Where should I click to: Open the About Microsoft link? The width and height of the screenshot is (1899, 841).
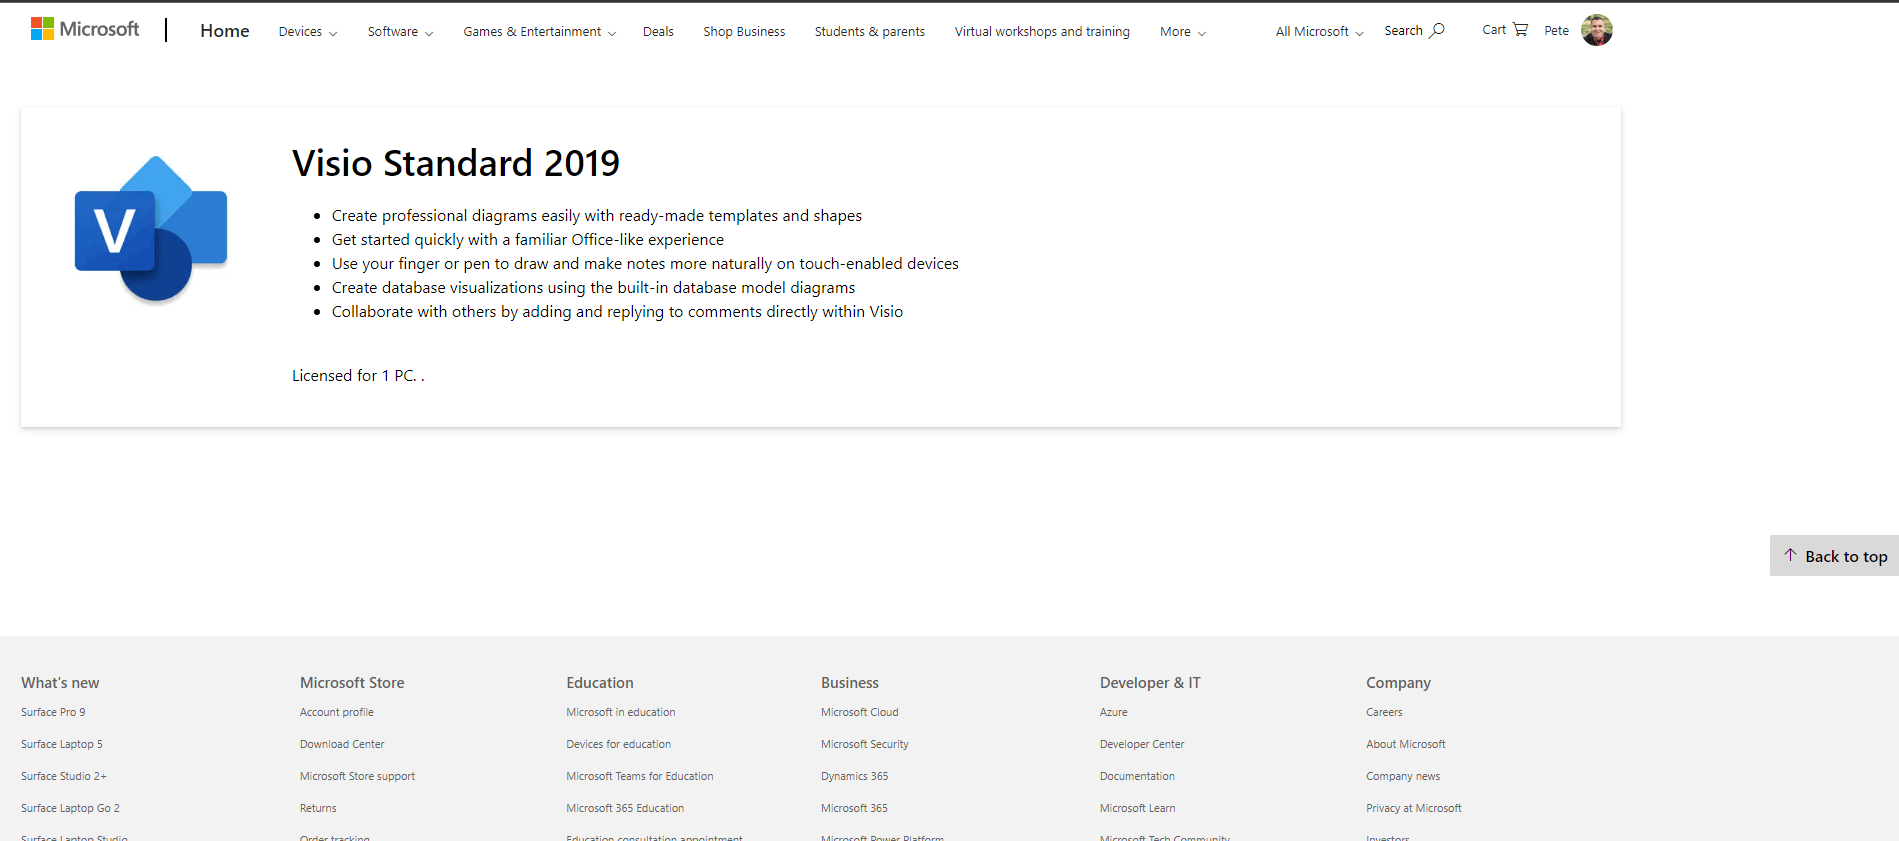pos(1406,744)
